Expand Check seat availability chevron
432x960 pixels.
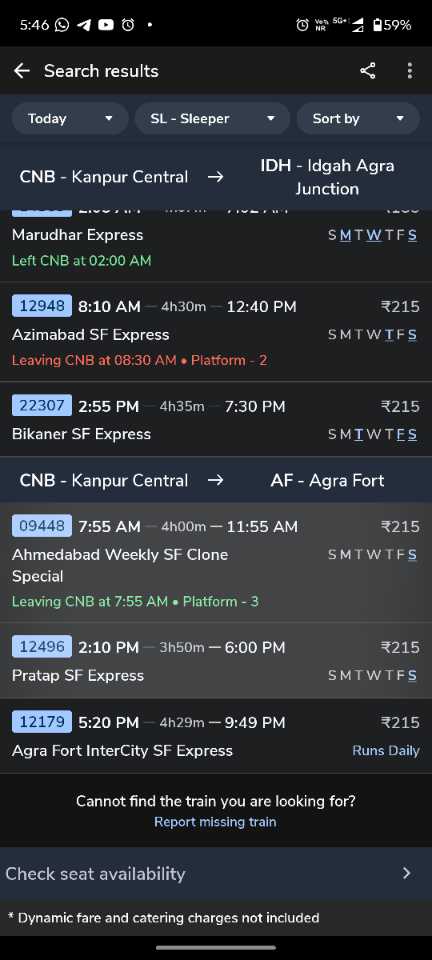(x=406, y=873)
